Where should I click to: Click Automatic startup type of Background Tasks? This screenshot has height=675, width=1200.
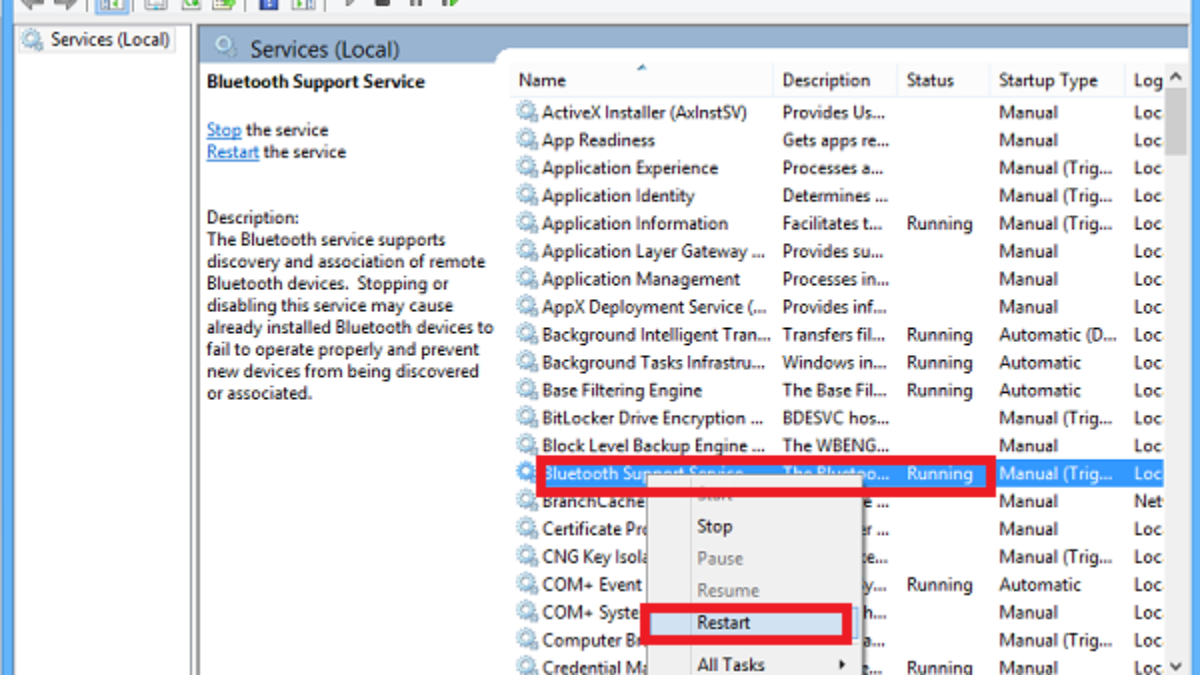pos(1040,362)
